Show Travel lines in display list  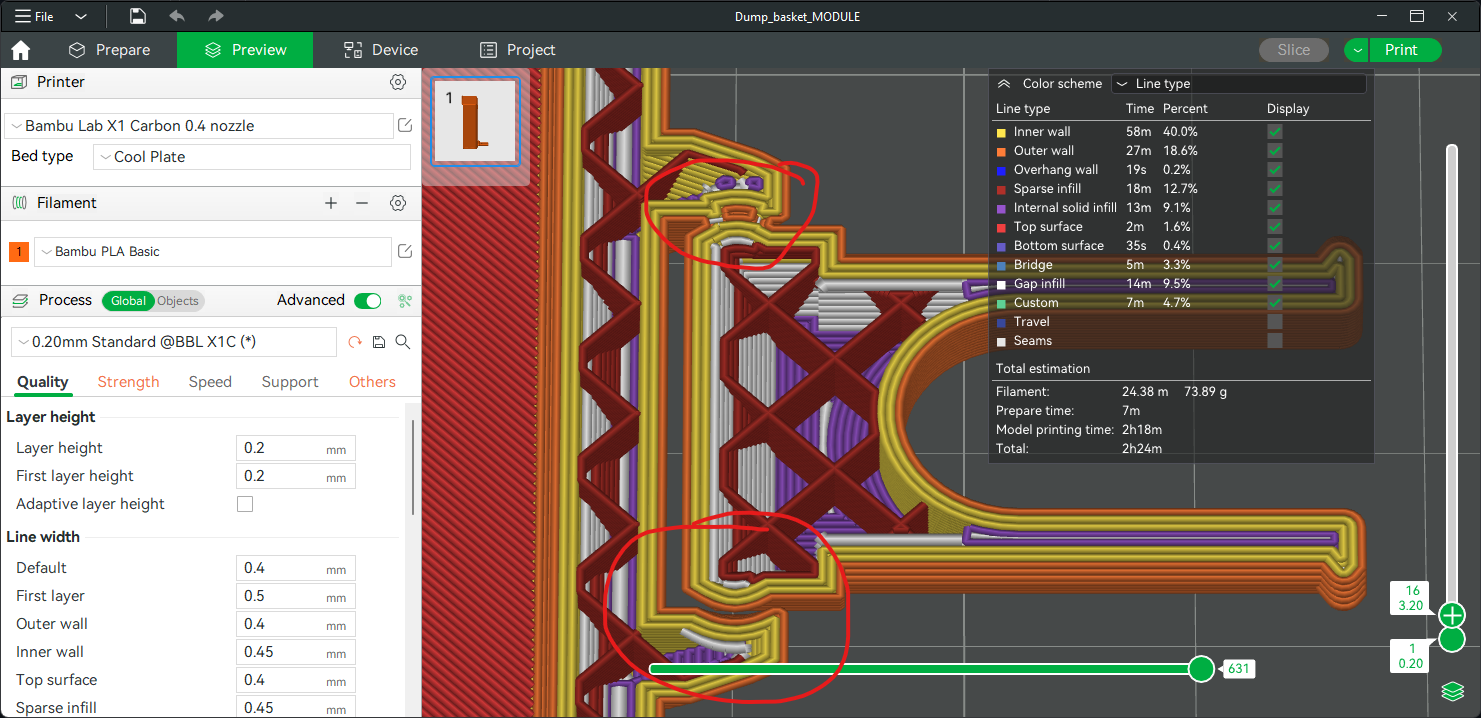(x=1275, y=322)
